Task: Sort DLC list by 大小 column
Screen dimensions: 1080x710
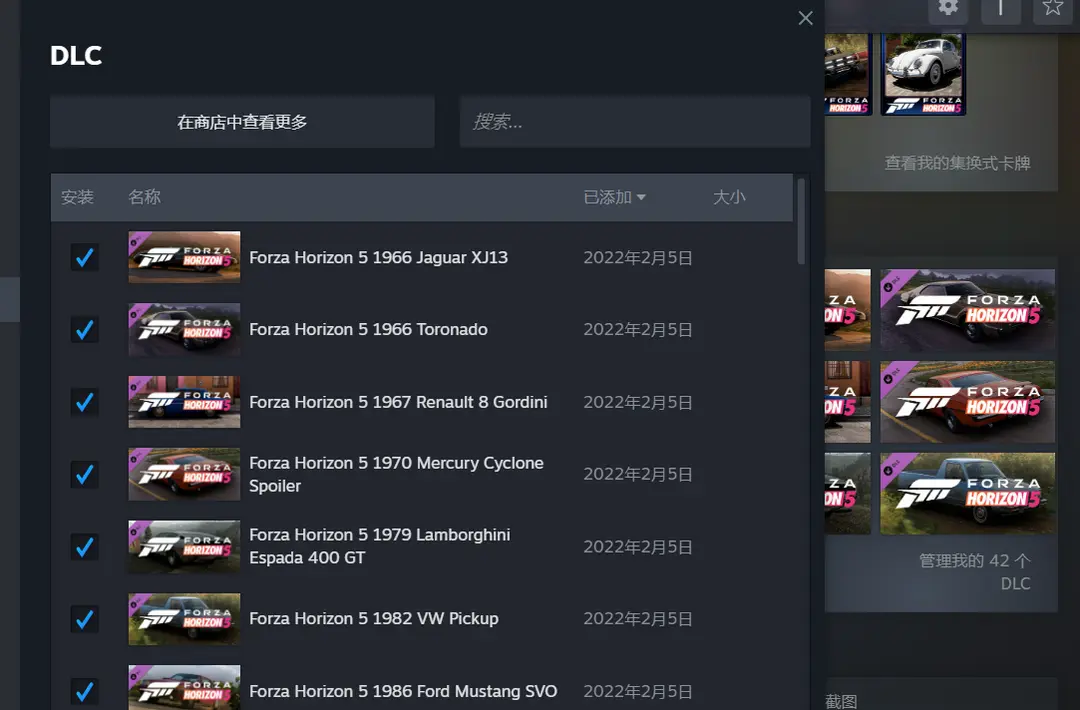Action: [x=729, y=197]
